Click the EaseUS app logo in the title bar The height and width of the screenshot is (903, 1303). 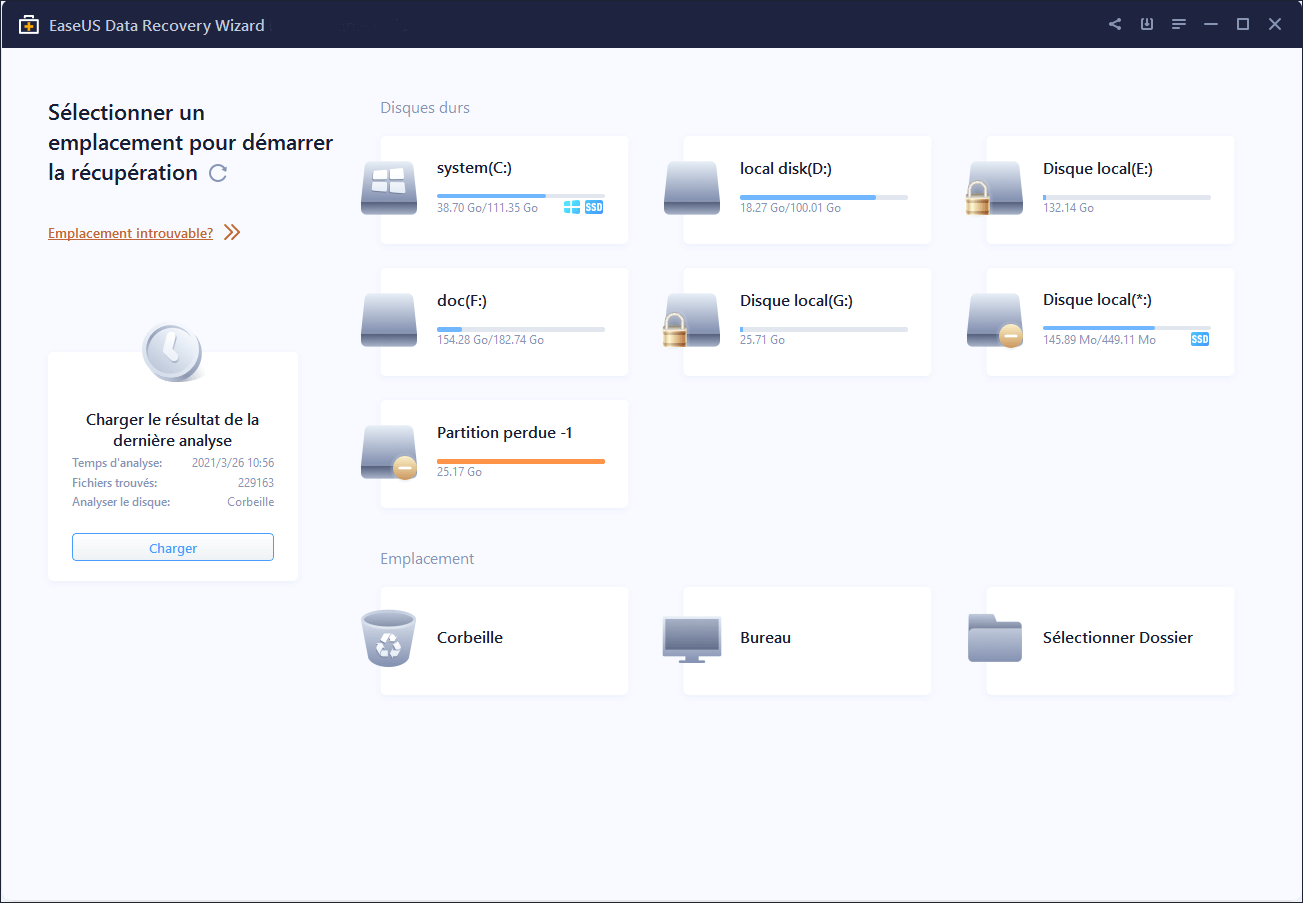click(29, 25)
